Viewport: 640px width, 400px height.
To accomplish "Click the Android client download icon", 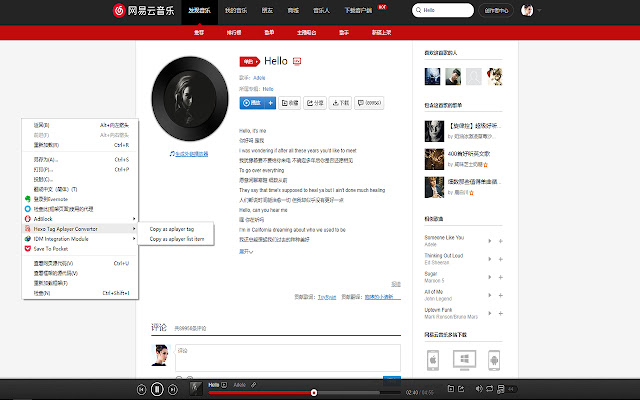I will [x=494, y=360].
